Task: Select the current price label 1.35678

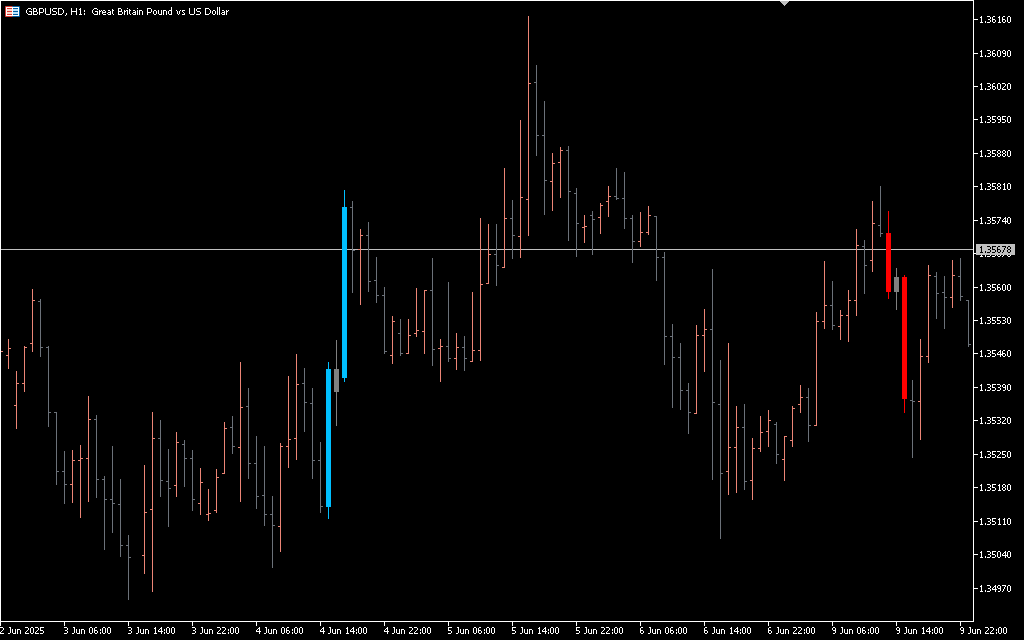Action: pos(995,249)
